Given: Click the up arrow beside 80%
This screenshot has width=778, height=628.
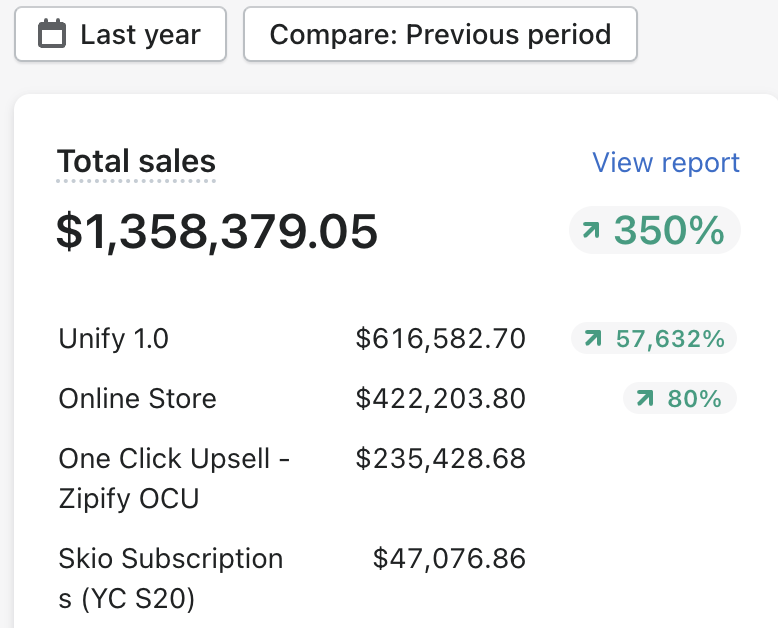Looking at the screenshot, I should coord(645,398).
